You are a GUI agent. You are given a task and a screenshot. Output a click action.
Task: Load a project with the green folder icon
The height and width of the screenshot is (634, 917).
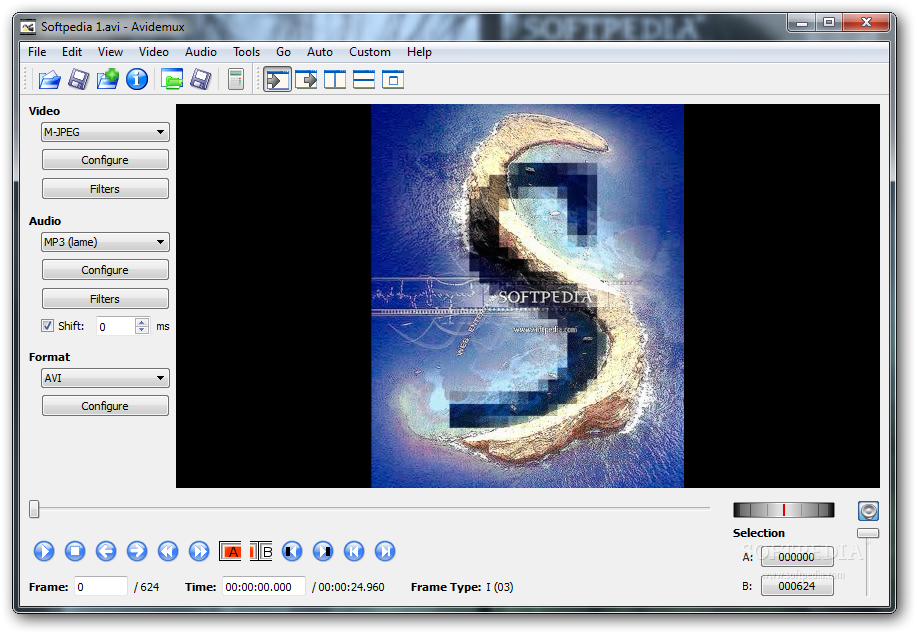point(172,79)
